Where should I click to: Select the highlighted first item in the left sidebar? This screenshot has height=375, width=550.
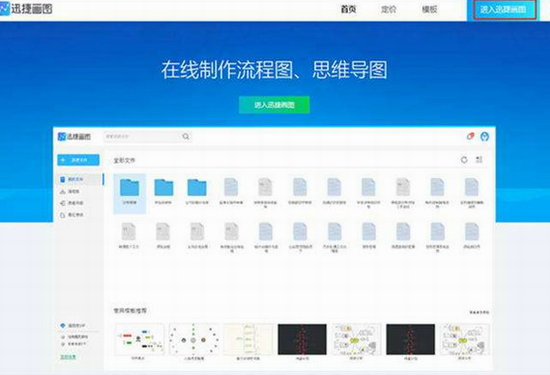(x=80, y=179)
